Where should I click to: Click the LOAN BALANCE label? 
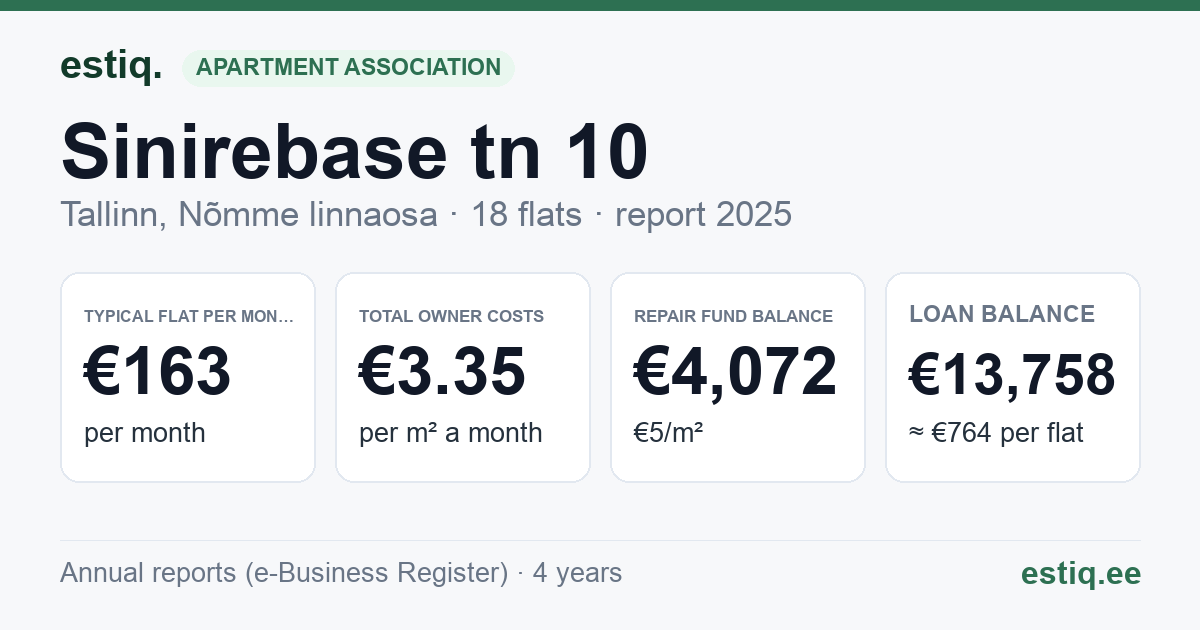click(1002, 314)
